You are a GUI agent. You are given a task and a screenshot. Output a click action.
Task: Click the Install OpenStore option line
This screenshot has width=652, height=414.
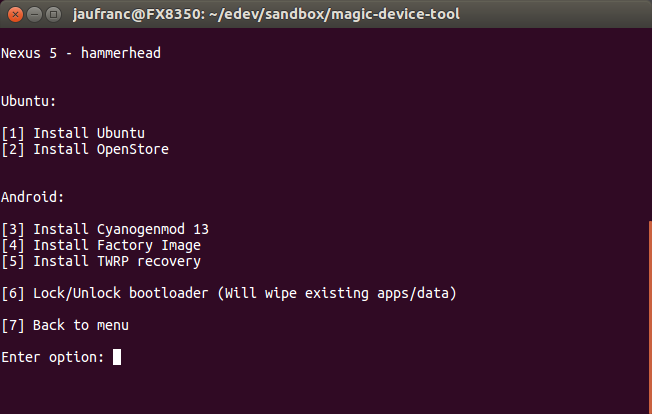pos(85,150)
